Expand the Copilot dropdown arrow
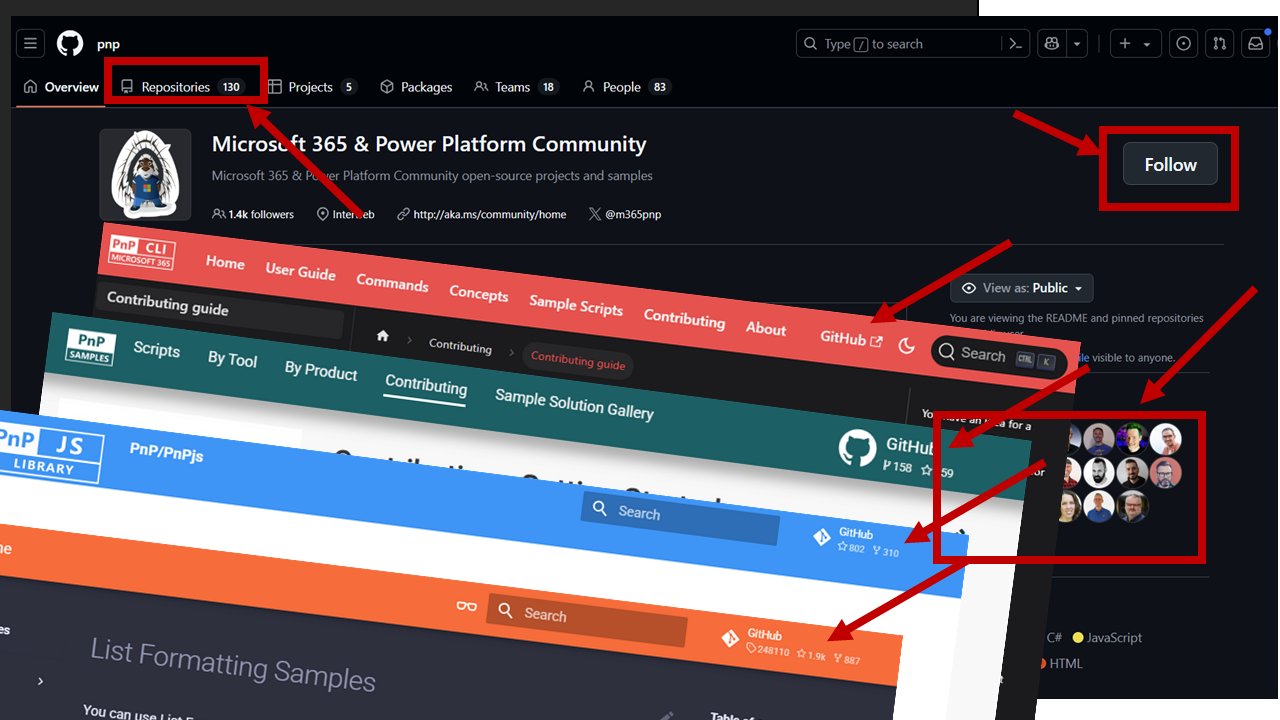Image resolution: width=1280 pixels, height=720 pixels. tap(1077, 44)
